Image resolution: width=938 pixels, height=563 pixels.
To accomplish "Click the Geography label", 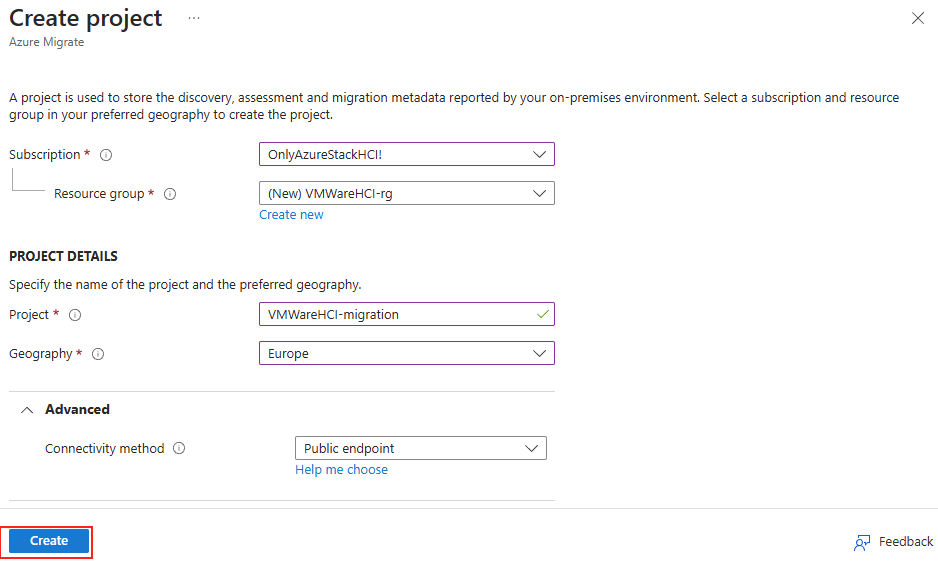I will [x=41, y=354].
